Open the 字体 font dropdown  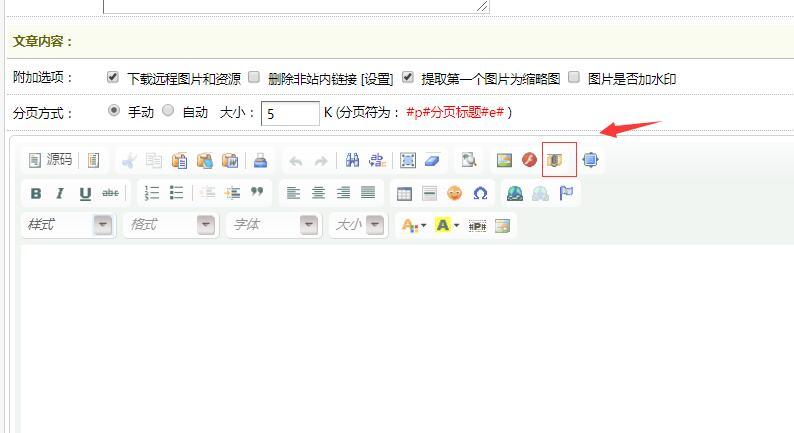[274, 225]
